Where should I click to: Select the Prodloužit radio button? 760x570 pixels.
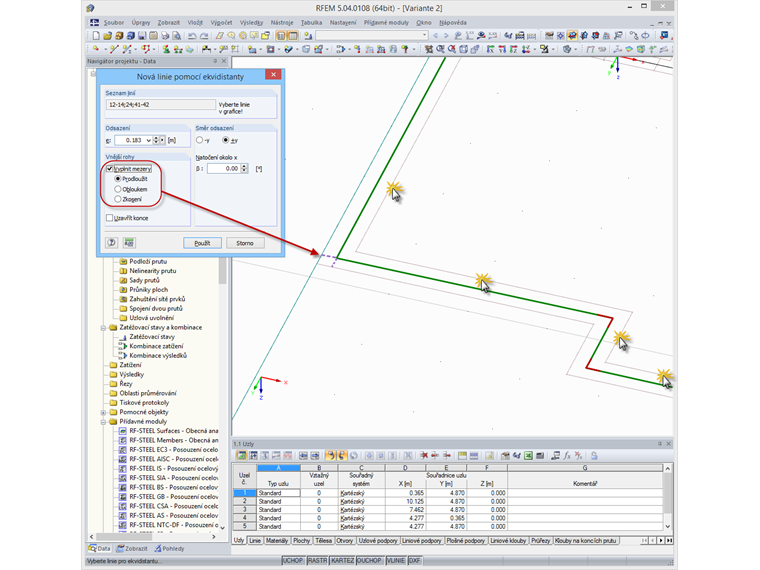tap(118, 179)
